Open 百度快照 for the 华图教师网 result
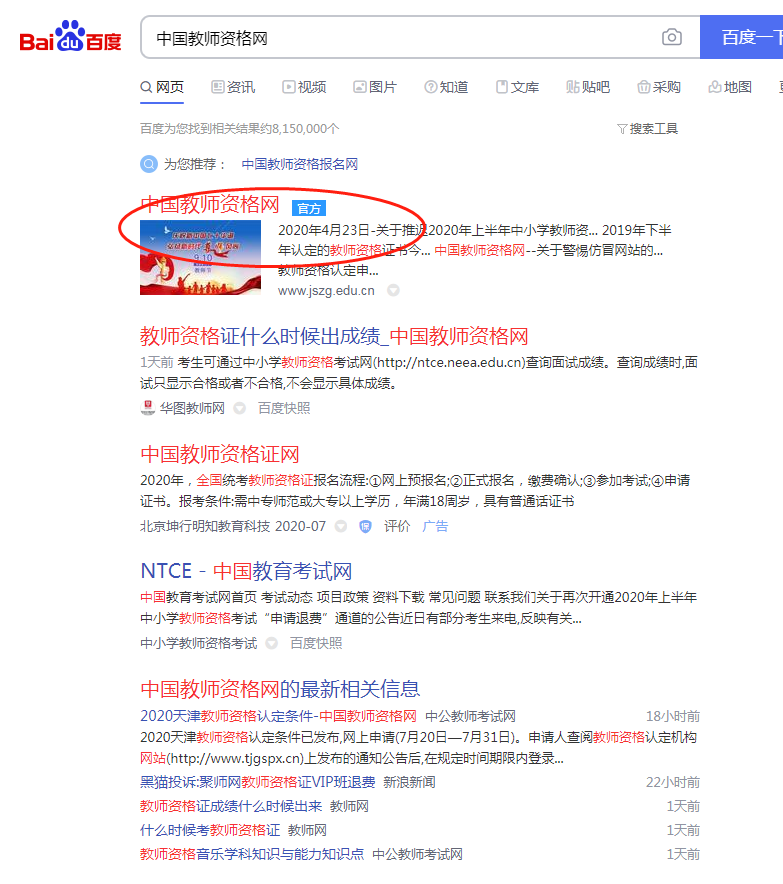Viewport: 783px width, 884px height. click(284, 408)
